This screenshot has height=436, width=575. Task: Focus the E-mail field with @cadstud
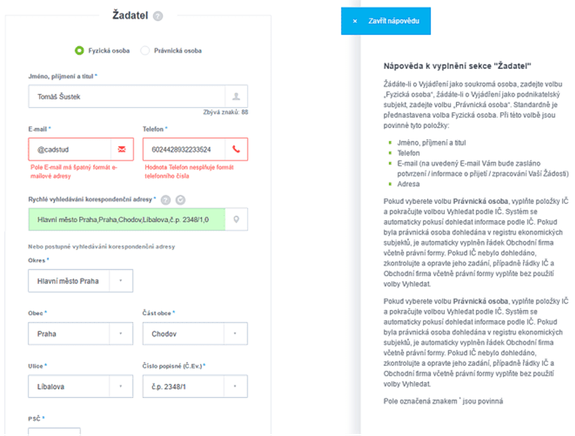[x=70, y=149]
